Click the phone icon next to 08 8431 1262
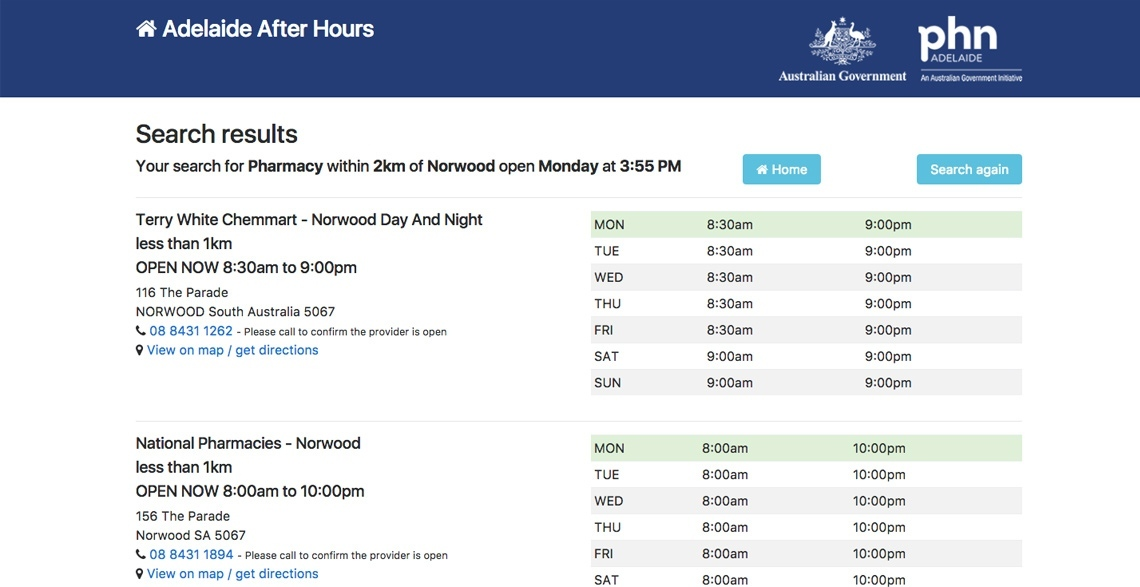This screenshot has width=1140, height=587. 139,330
